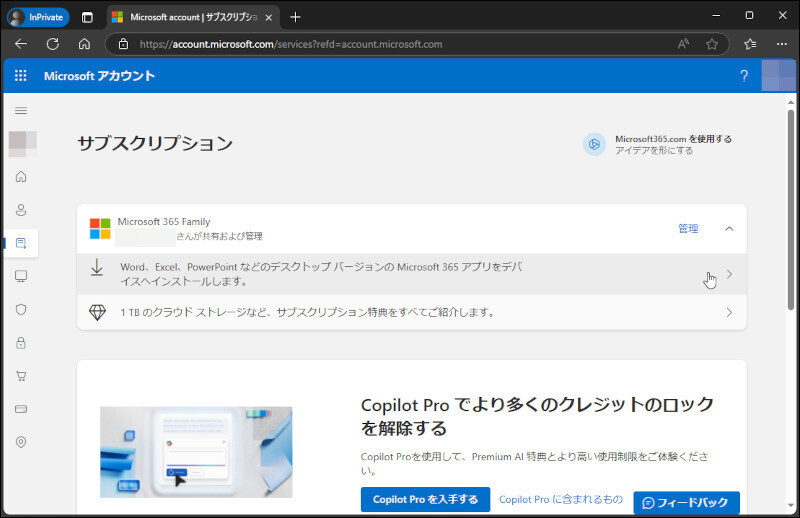Open the Order history cart icon
The image size is (800, 518).
click(x=21, y=376)
